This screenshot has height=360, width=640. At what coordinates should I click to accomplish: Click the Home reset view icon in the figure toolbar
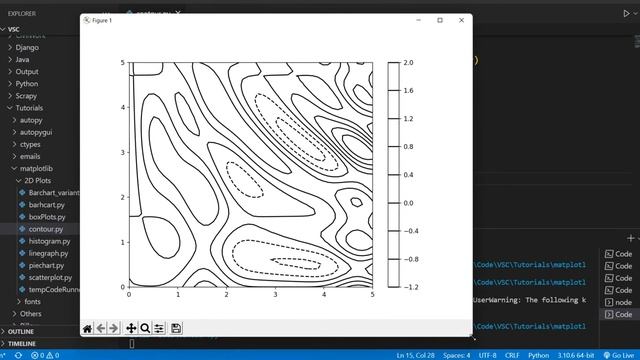point(87,328)
